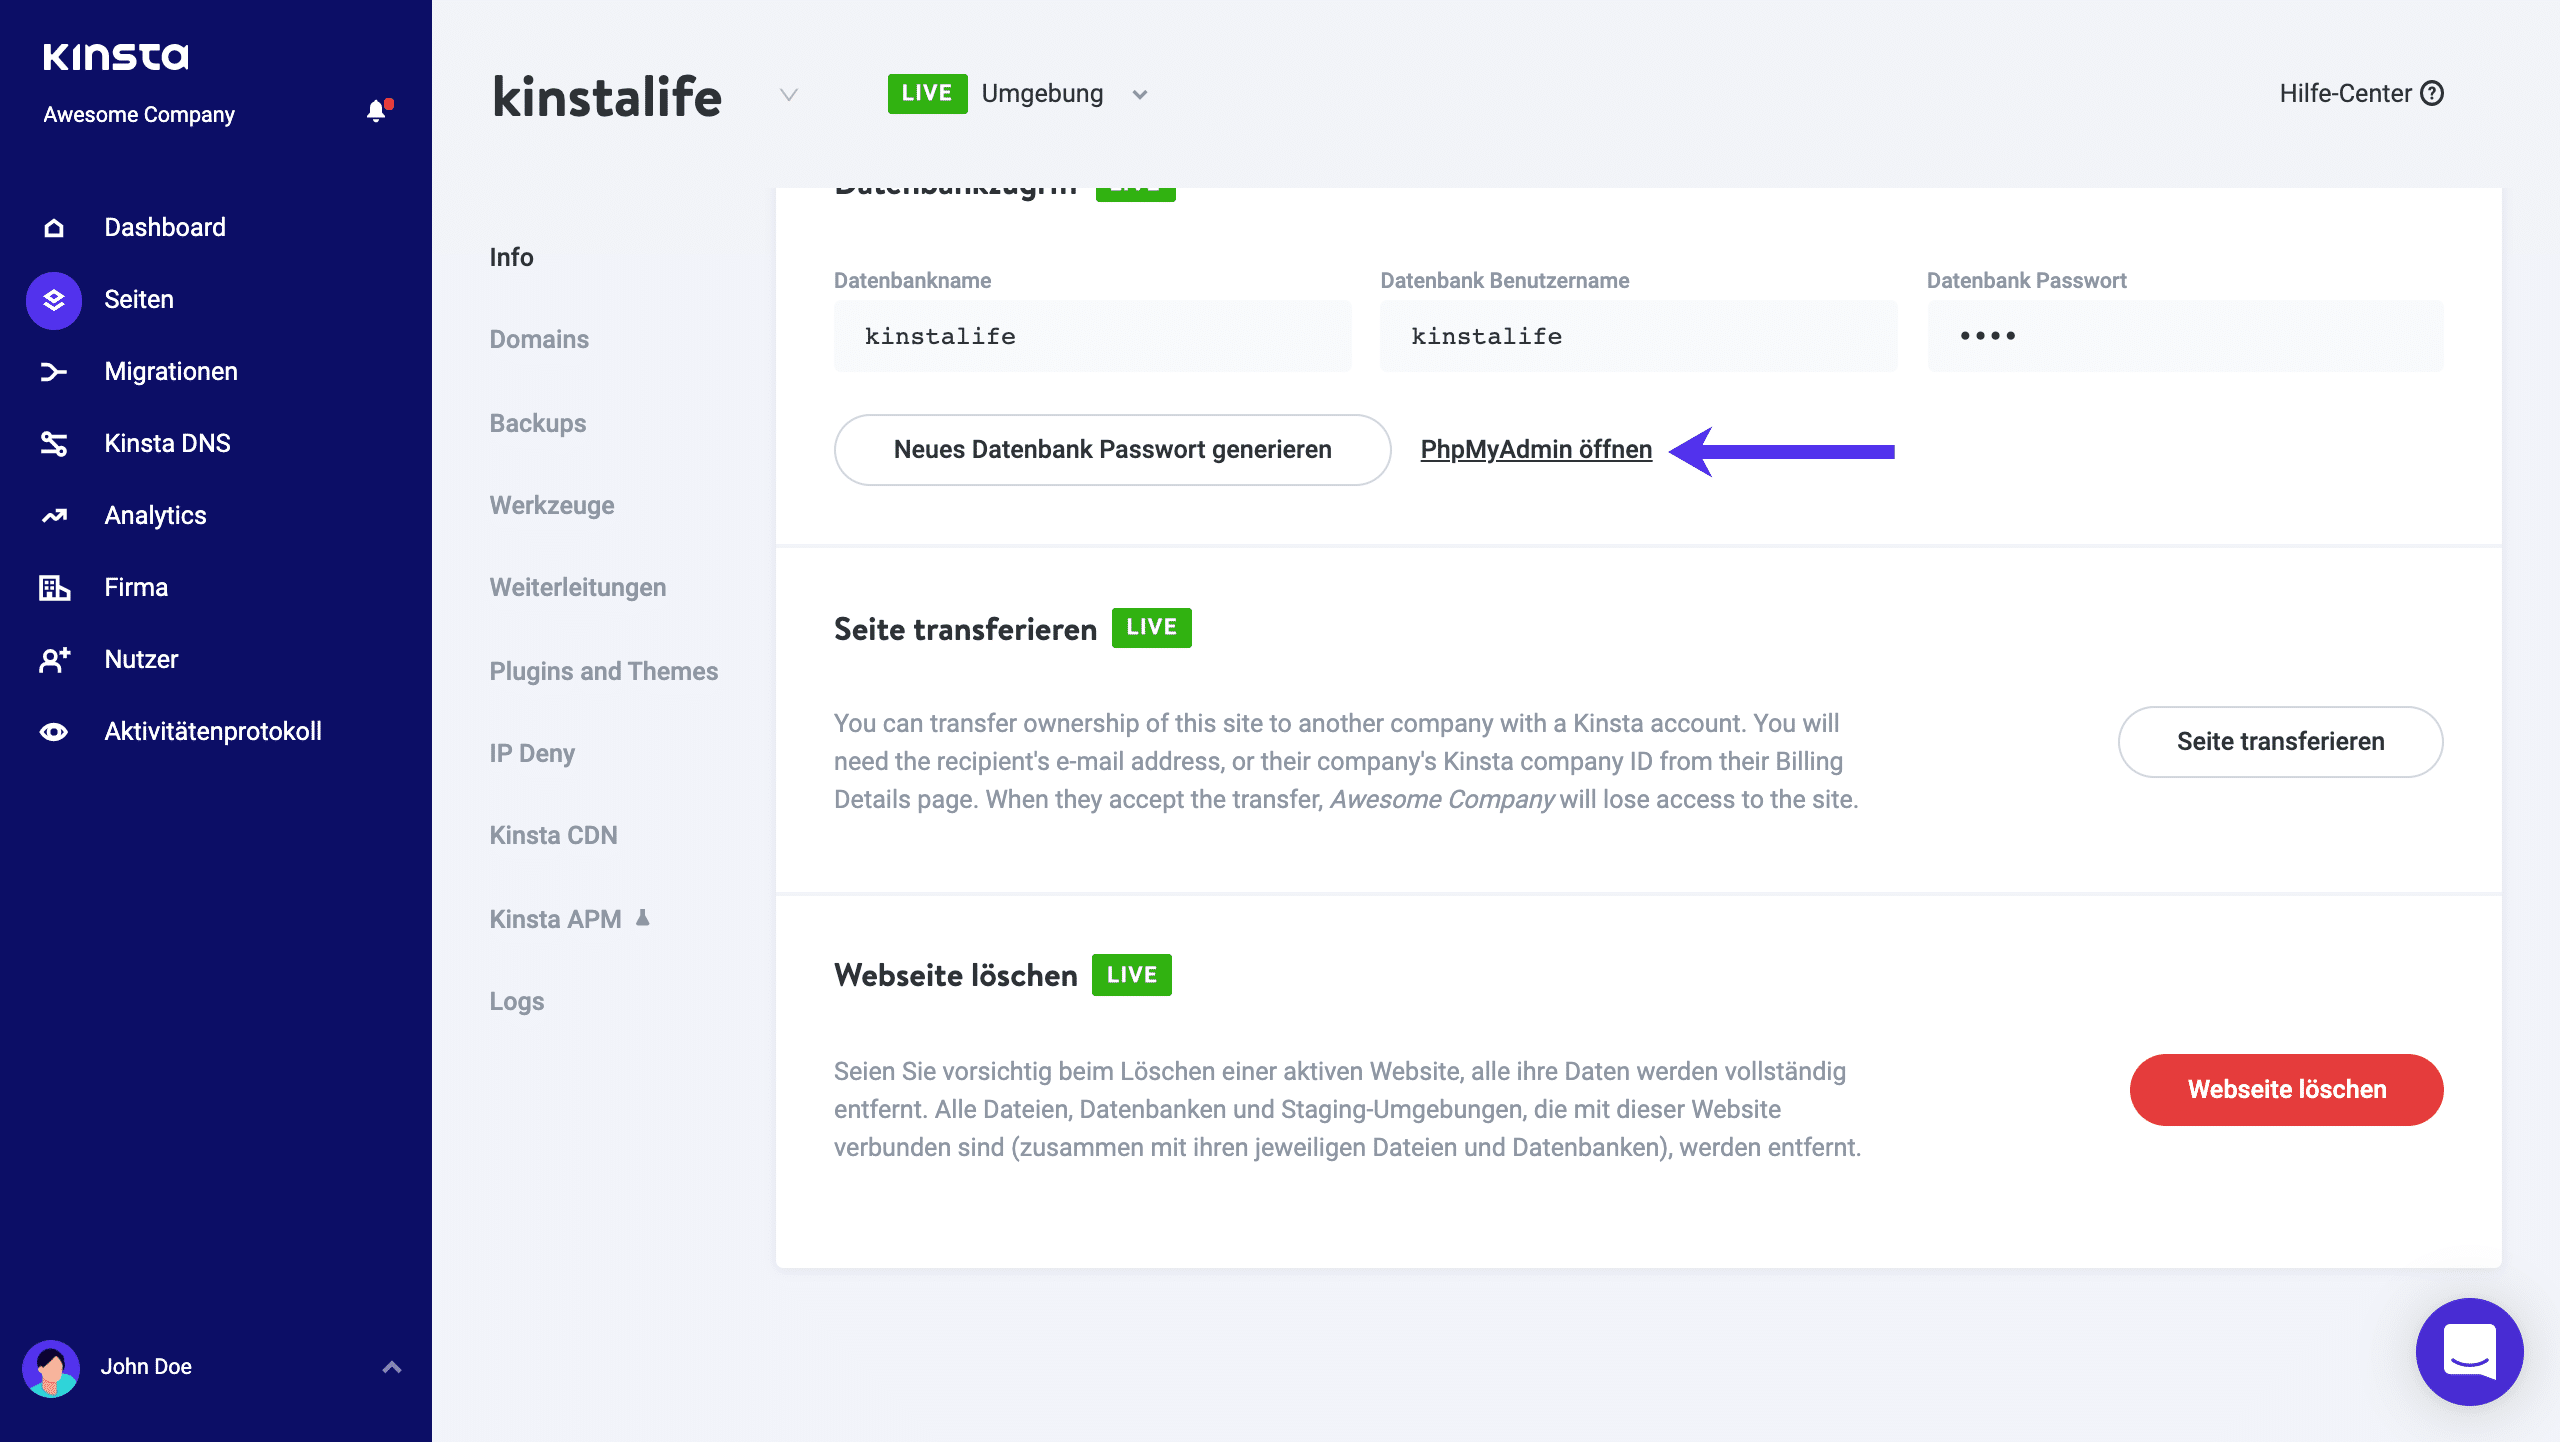
Task: Select the Seiten layers icon
Action: pyautogui.click(x=52, y=299)
